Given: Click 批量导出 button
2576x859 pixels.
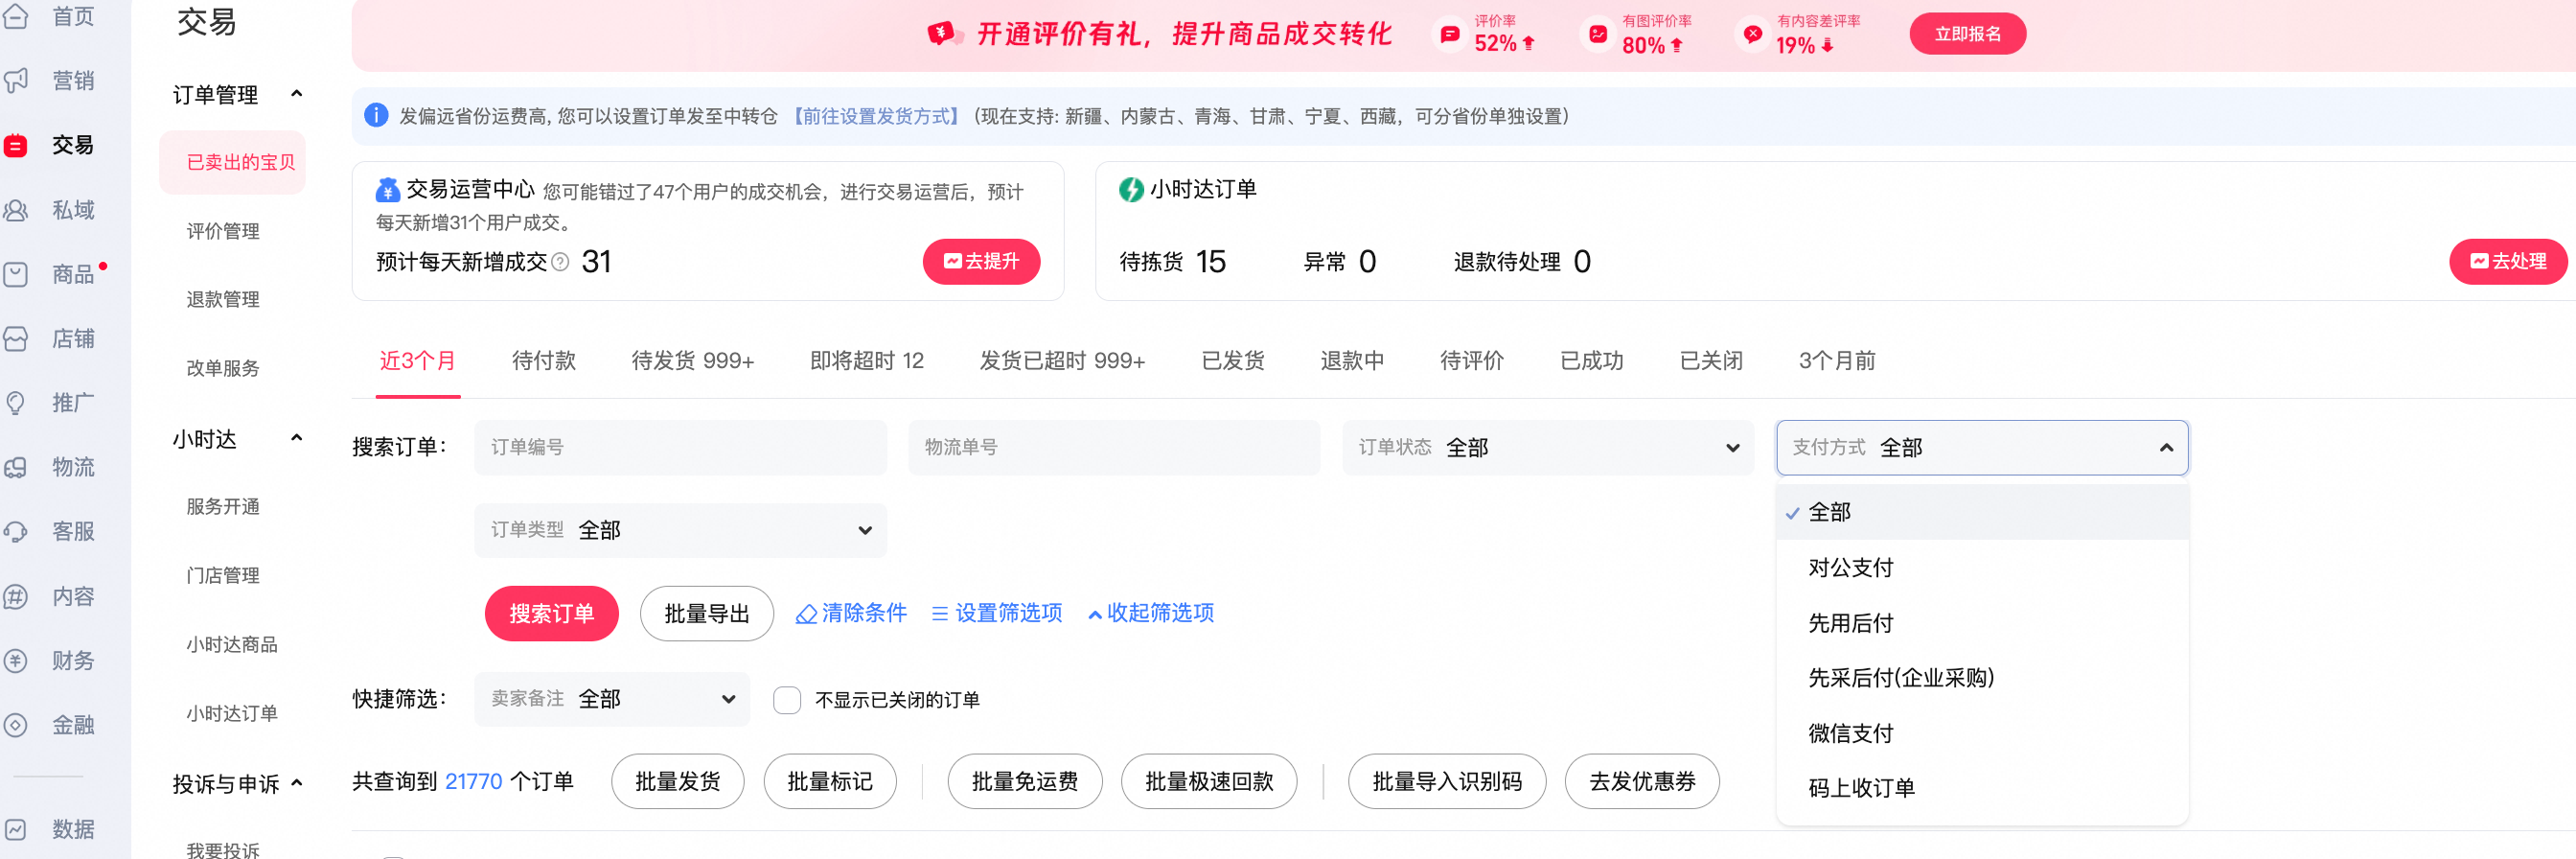Looking at the screenshot, I should [x=706, y=614].
